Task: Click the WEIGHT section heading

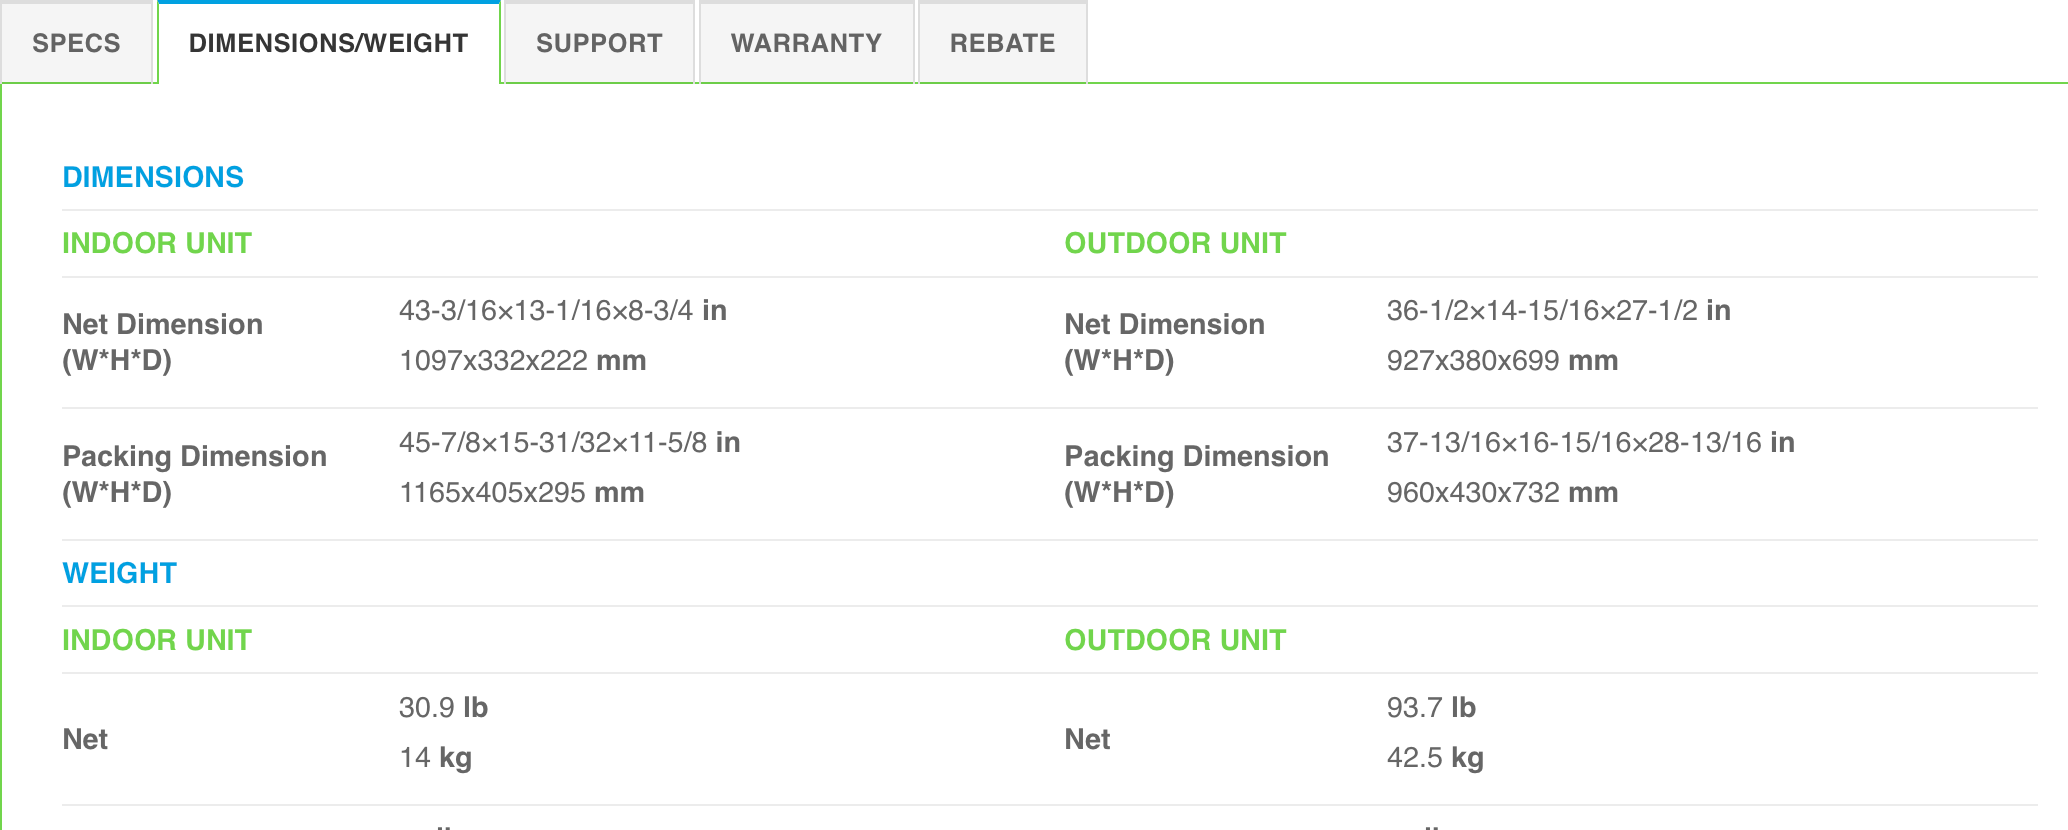Action: [119, 573]
